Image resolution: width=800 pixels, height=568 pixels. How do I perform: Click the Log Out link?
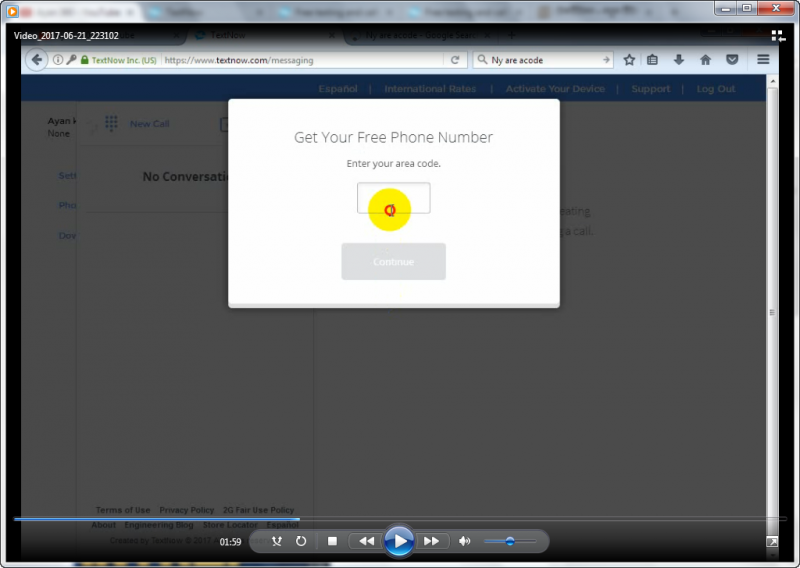716,89
